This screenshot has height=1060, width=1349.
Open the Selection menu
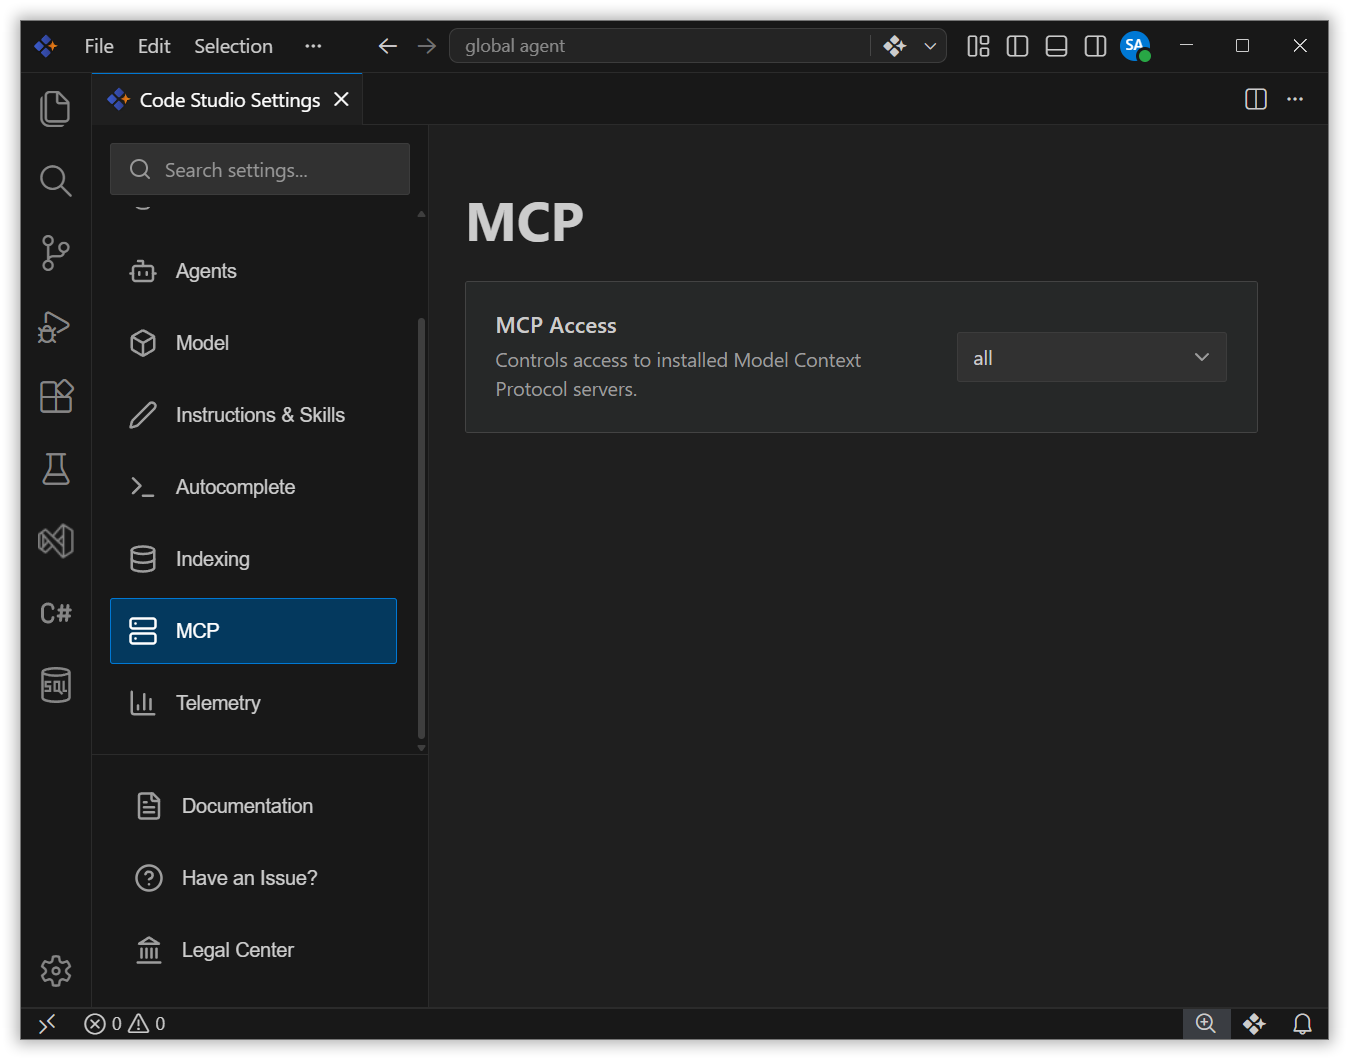coord(233,46)
